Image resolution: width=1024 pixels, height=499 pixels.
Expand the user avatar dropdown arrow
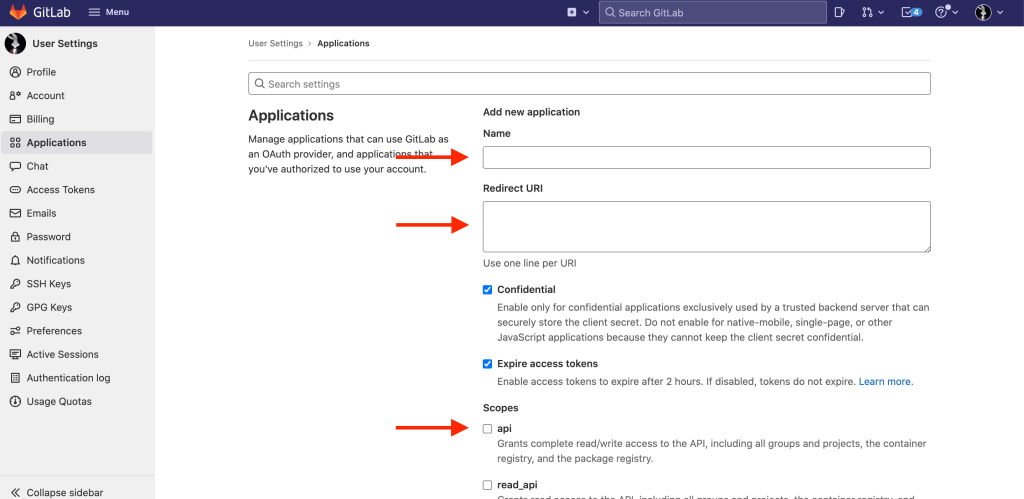coord(1000,12)
